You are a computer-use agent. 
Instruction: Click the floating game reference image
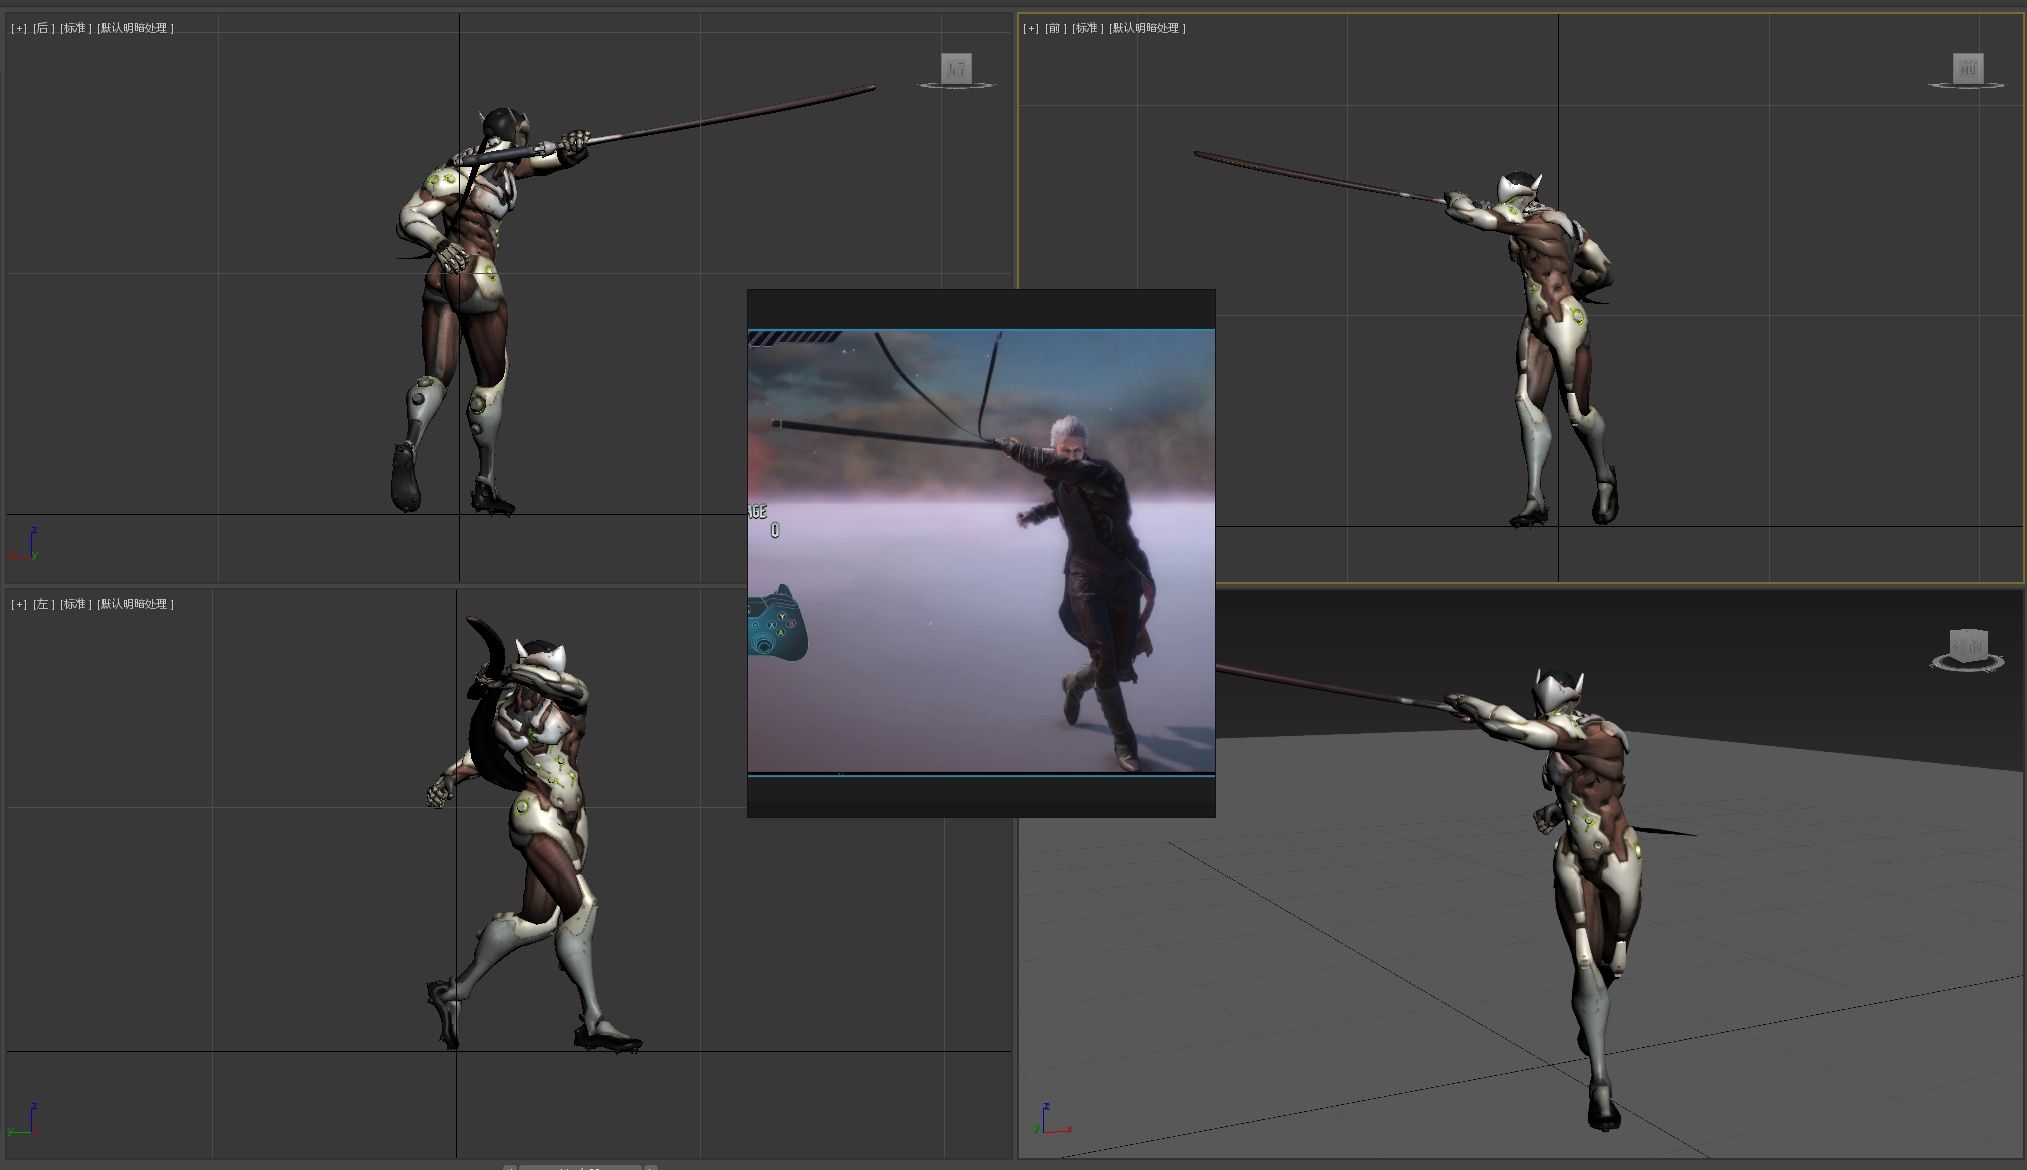(x=981, y=553)
